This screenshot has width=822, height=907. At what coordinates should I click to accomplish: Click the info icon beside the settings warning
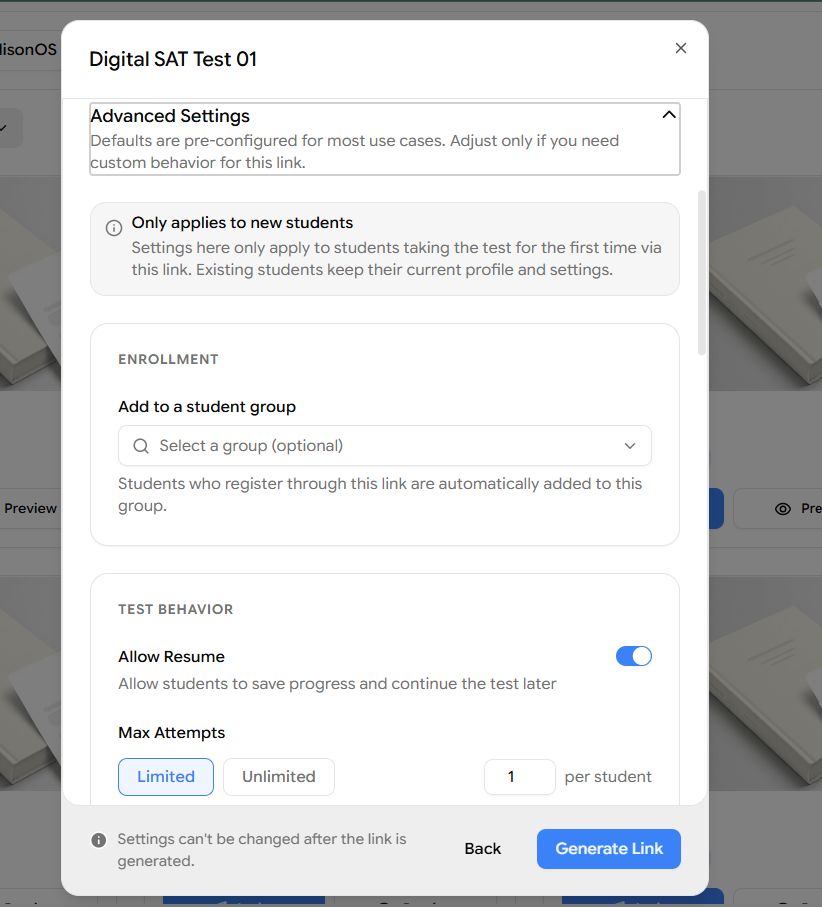(99, 840)
